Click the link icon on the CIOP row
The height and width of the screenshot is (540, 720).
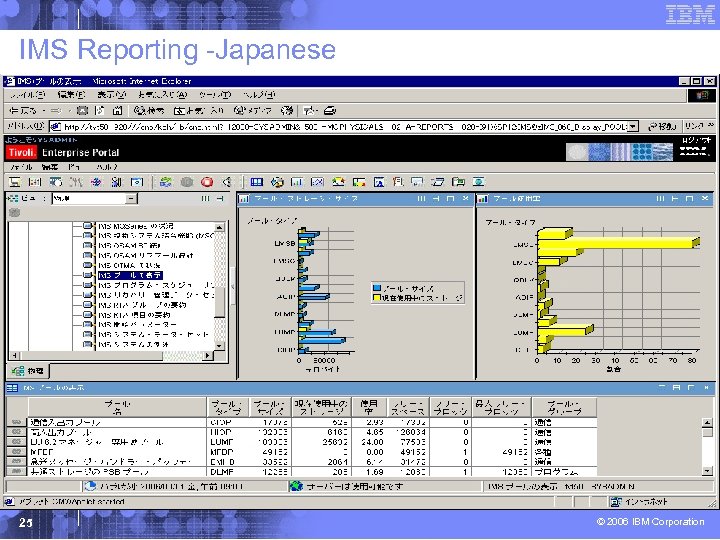pyautogui.click(x=17, y=422)
